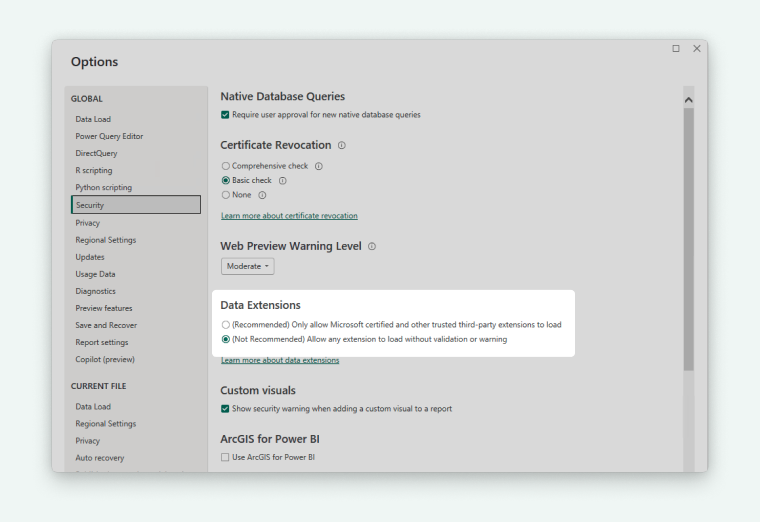The image size is (760, 522).
Task: Click info icon next to Certificate Revocation heading
Action: coord(342,145)
